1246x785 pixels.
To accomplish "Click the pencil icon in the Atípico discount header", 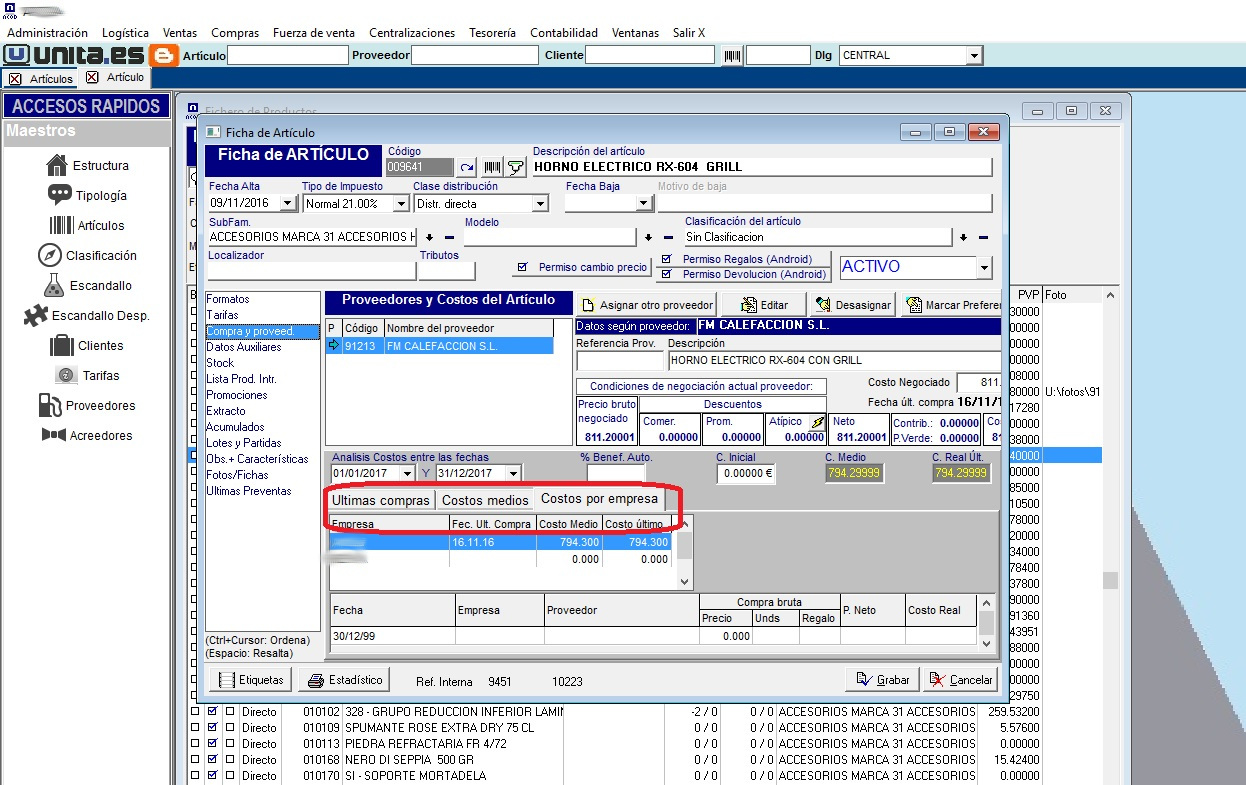I will 816,422.
